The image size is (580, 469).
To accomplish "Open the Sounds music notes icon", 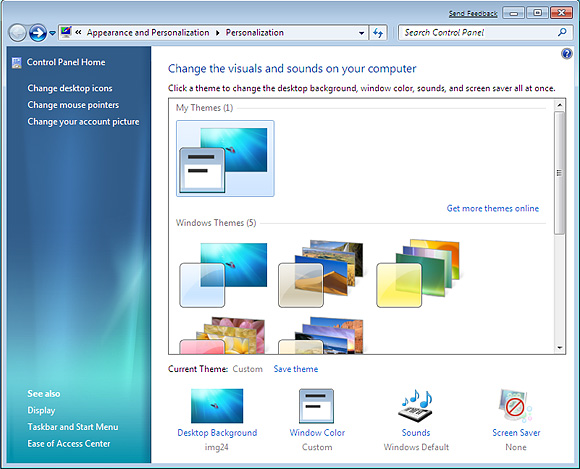I will (x=415, y=406).
